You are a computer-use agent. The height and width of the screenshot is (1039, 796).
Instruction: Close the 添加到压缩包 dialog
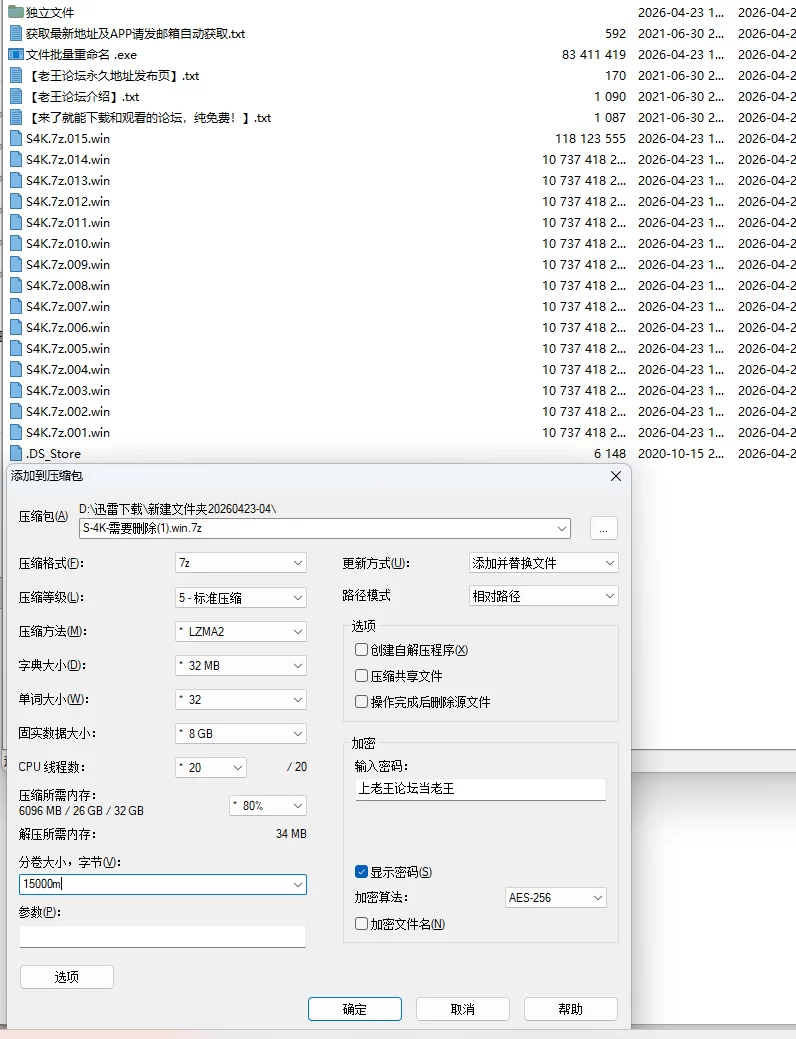[x=616, y=476]
